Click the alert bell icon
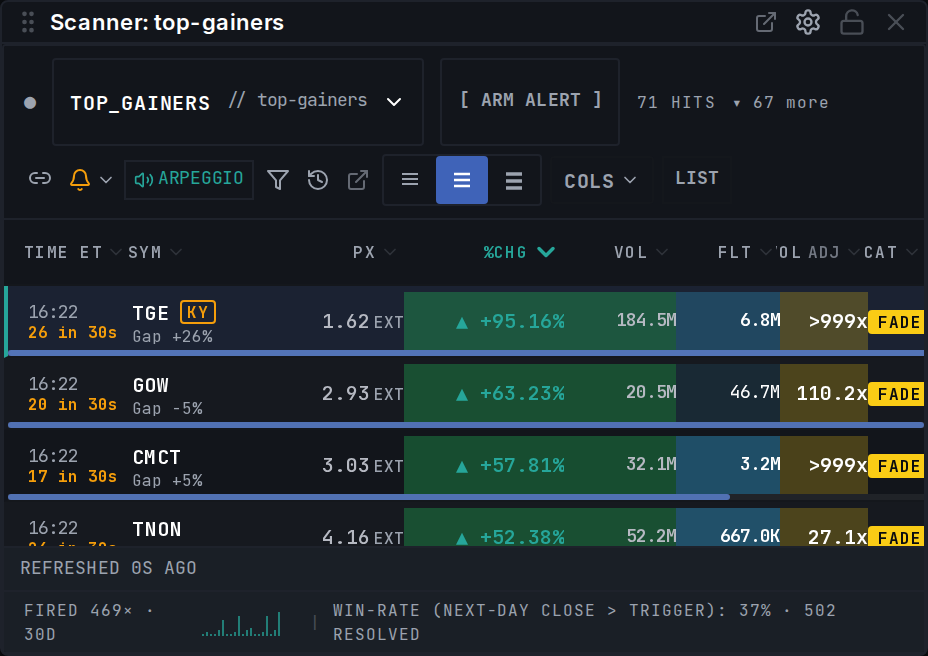 [x=80, y=179]
